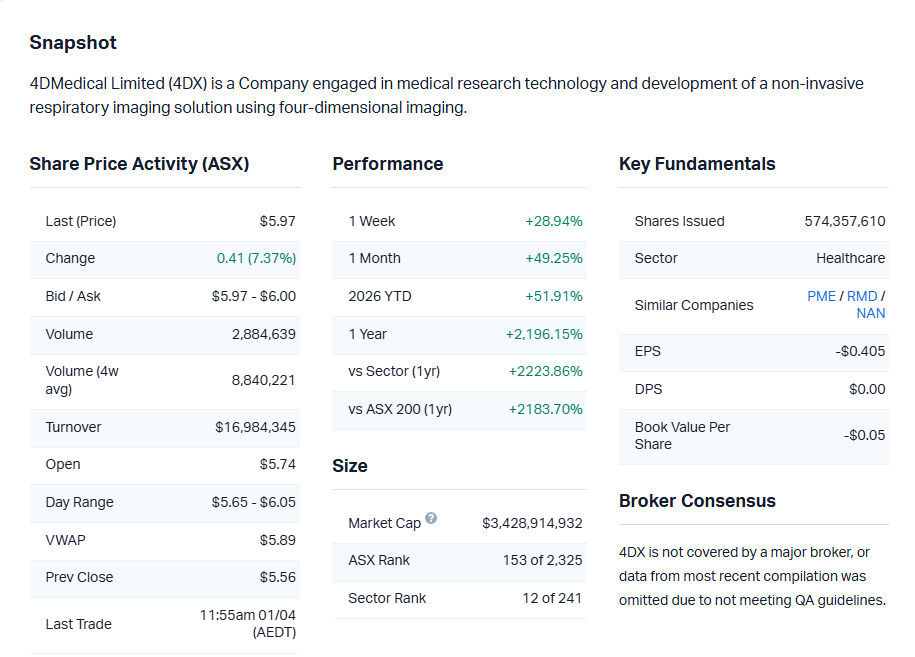The height and width of the screenshot is (657, 915).
Task: Select Book Value Per Share -$0.05
Action: [x=864, y=435]
